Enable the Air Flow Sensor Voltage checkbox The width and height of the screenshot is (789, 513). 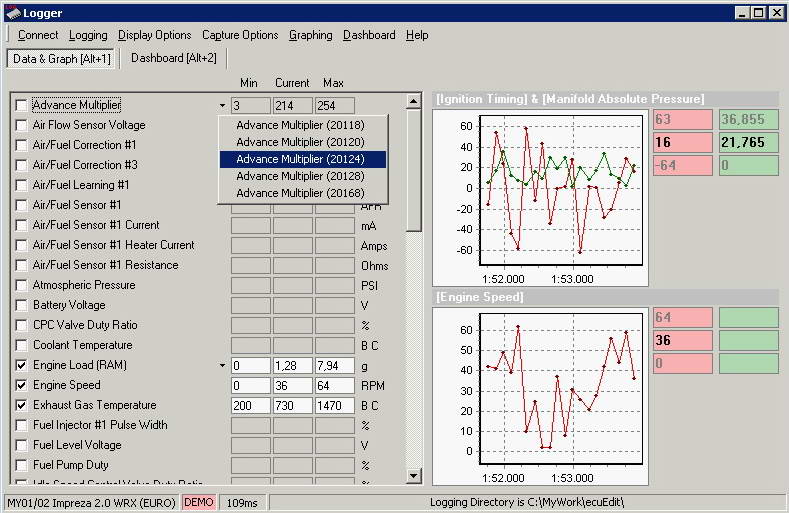click(21, 125)
